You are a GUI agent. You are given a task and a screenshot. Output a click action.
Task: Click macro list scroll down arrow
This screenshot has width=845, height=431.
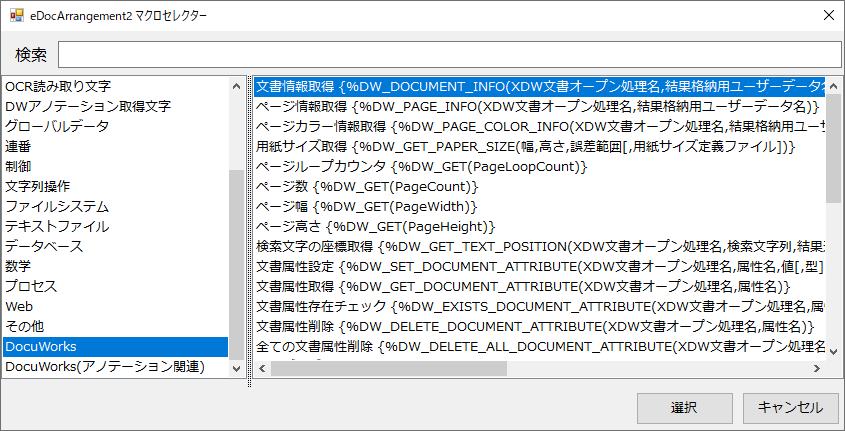(x=834, y=352)
